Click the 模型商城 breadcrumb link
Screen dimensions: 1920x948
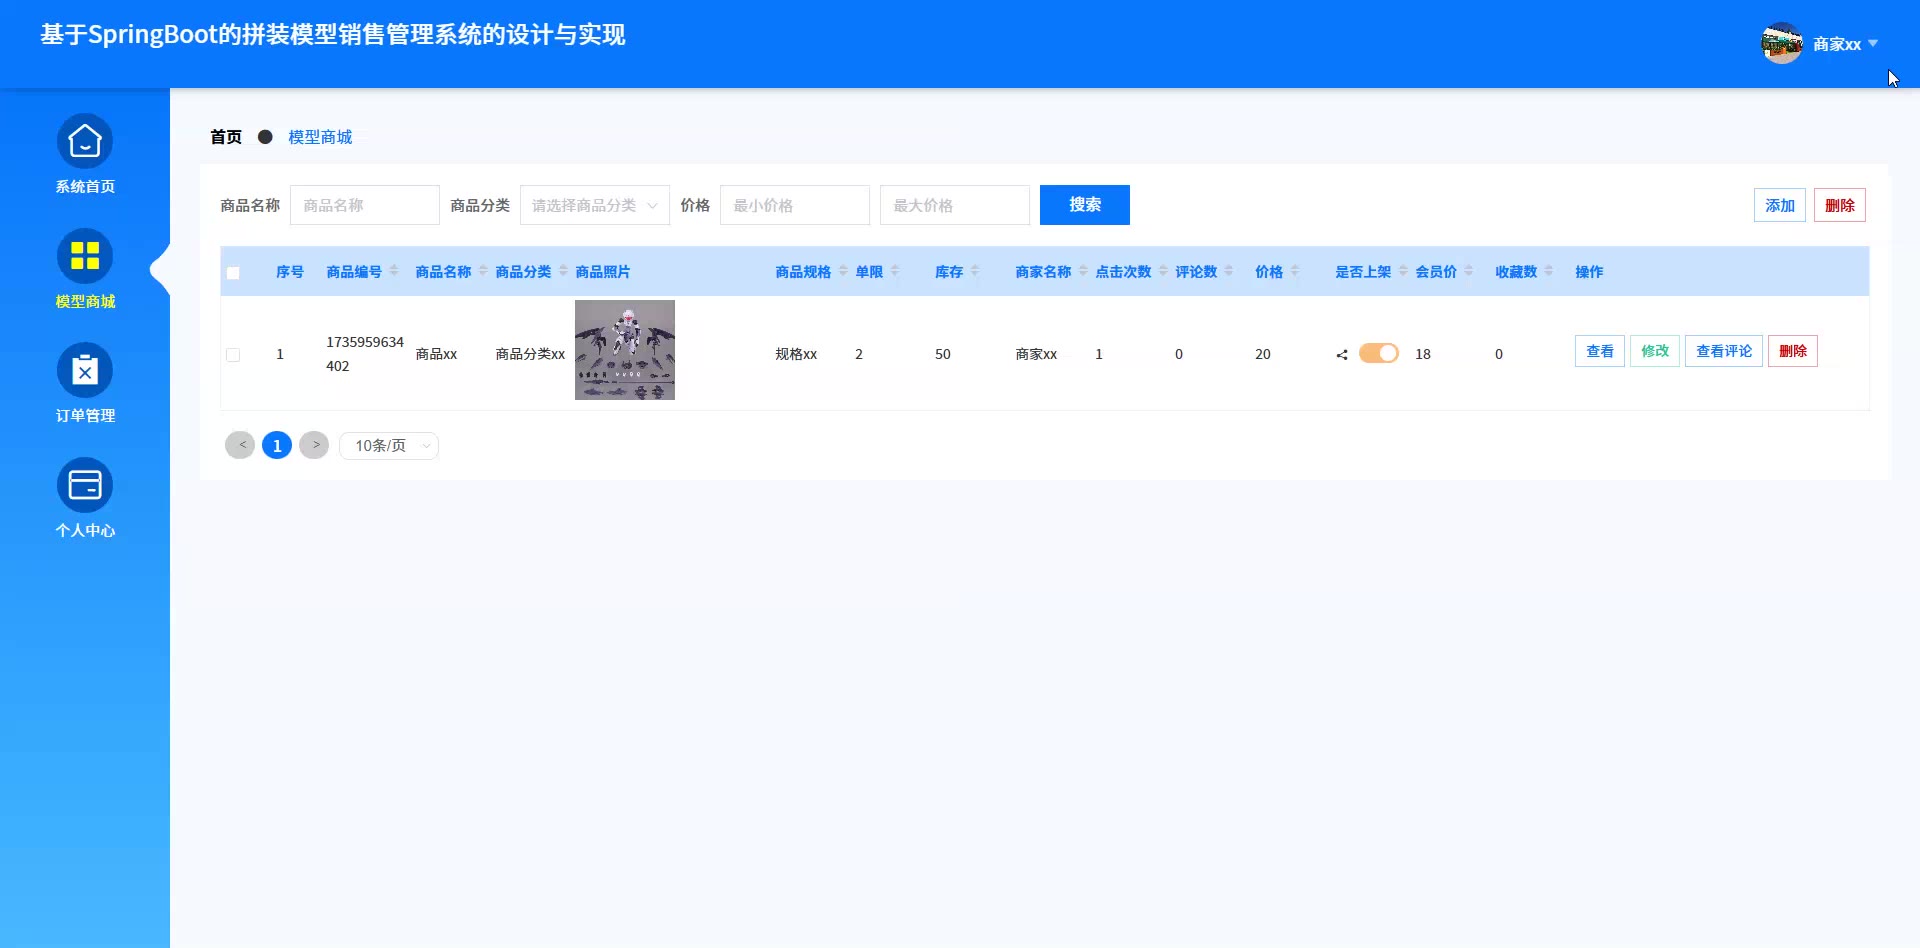point(320,137)
